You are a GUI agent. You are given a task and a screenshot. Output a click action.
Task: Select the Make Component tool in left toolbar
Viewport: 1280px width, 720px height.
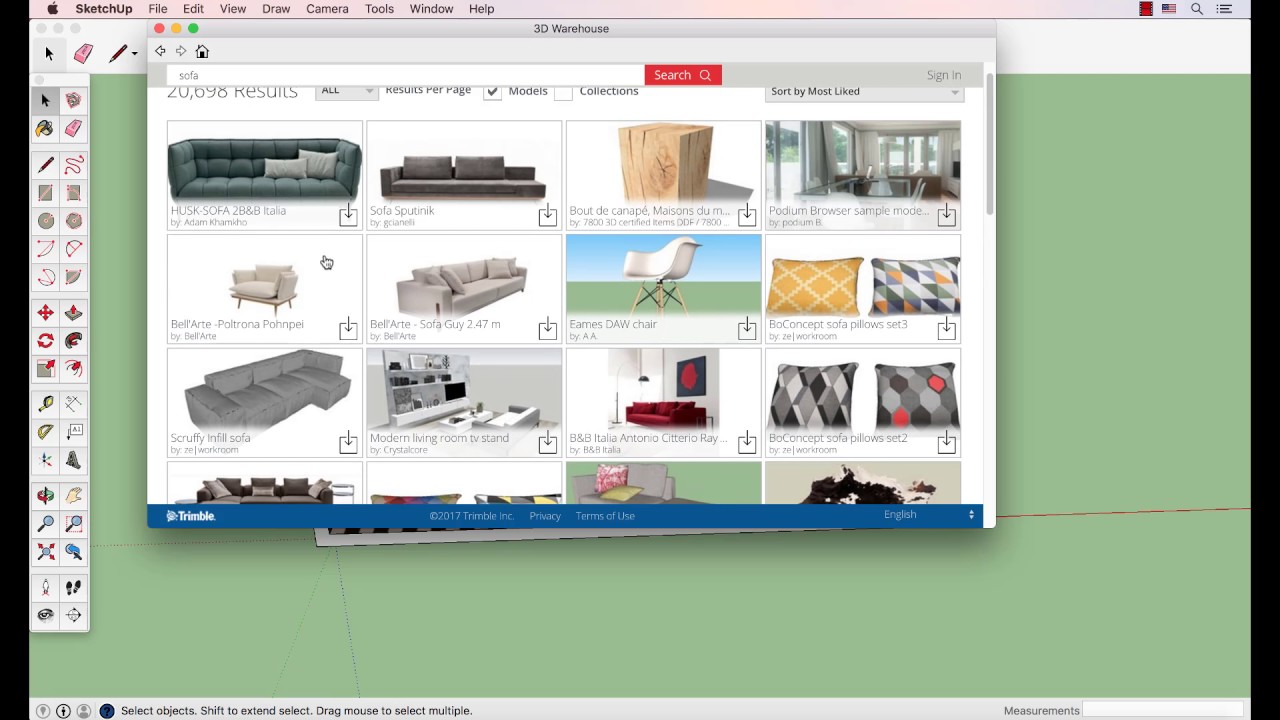73,100
